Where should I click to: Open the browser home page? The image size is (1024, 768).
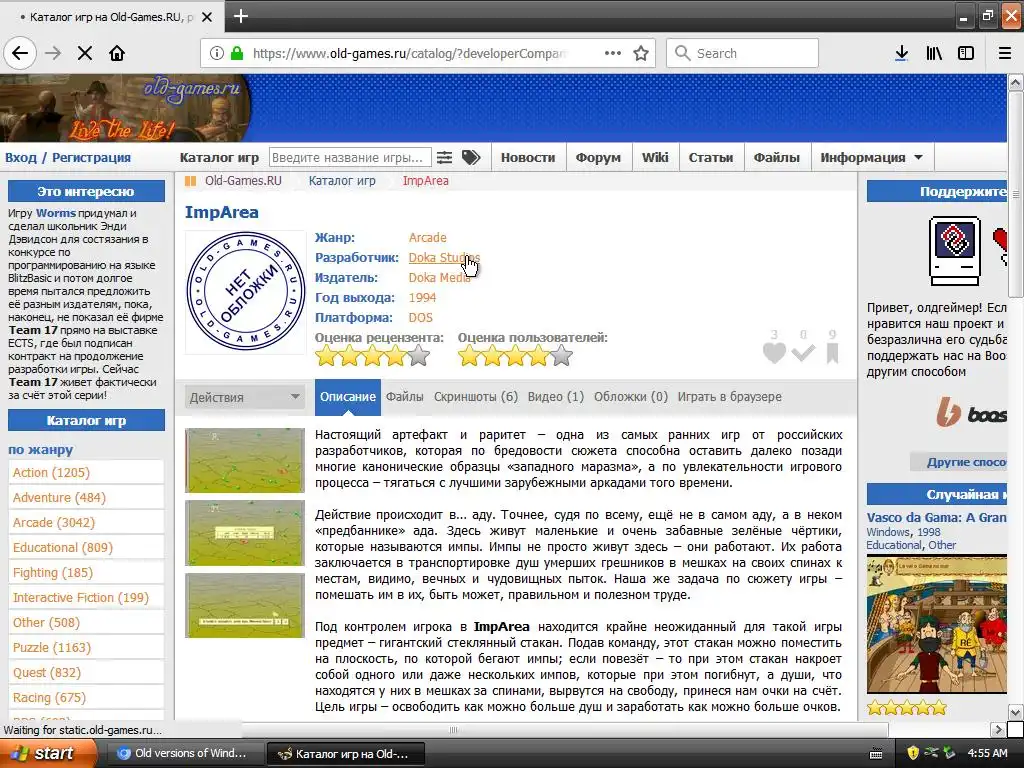117,53
